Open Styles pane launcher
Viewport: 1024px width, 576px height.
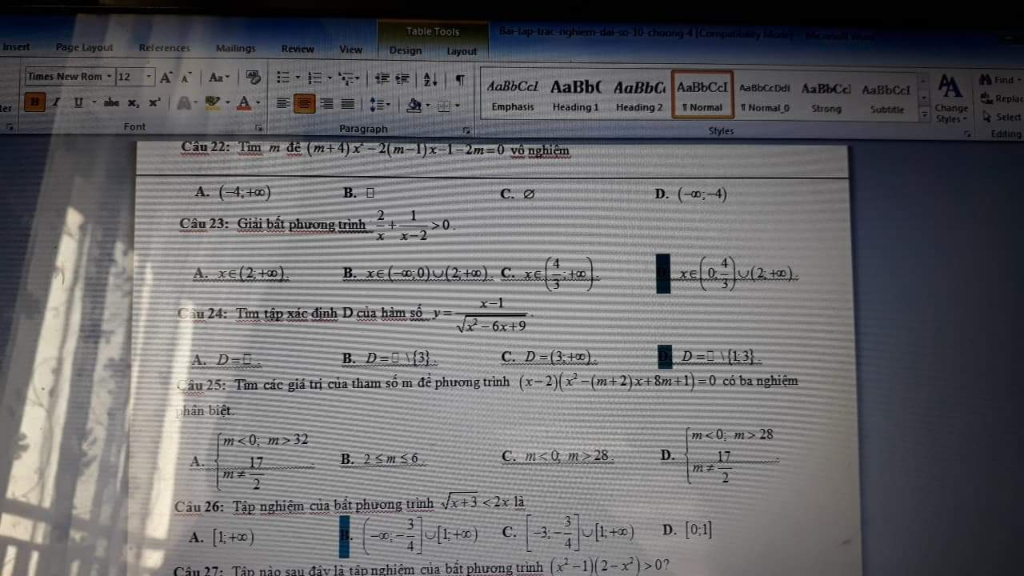point(967,133)
